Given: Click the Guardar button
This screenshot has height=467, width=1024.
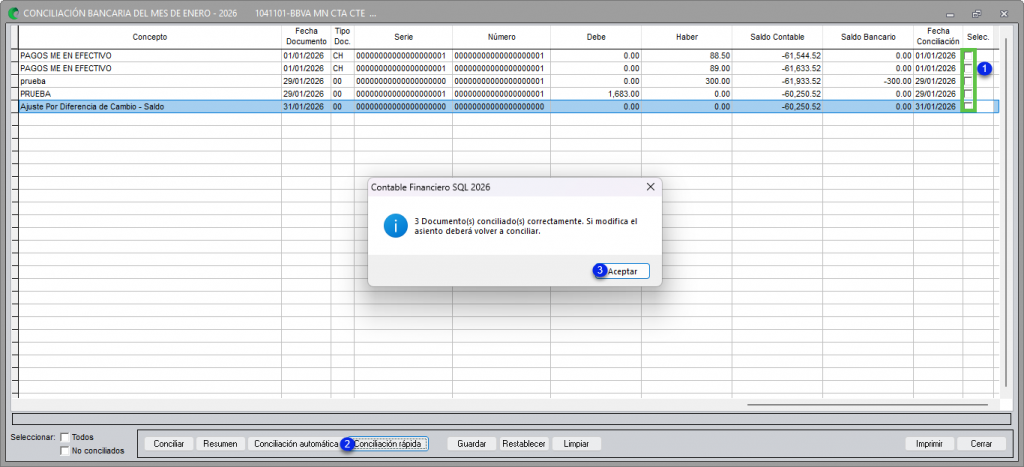Looking at the screenshot, I should [472, 443].
